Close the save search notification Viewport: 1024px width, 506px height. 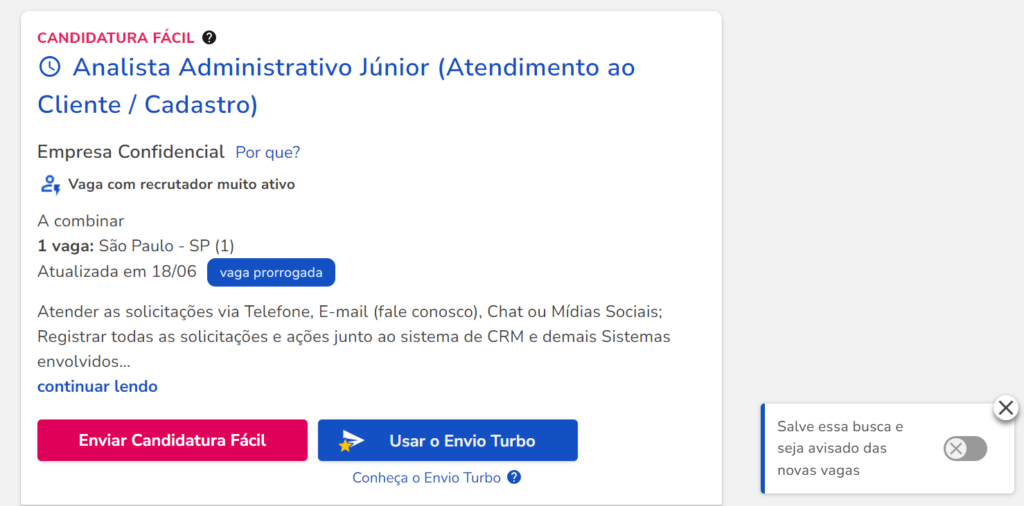(1006, 408)
